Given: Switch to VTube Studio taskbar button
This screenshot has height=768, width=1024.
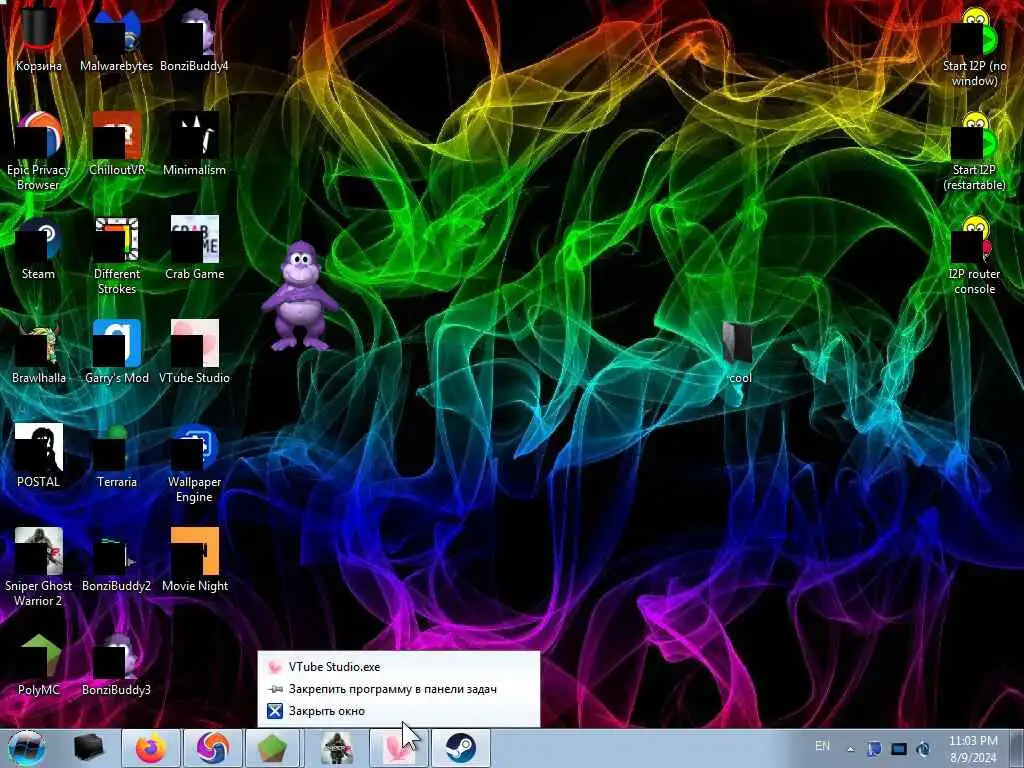Looking at the screenshot, I should click(398, 748).
